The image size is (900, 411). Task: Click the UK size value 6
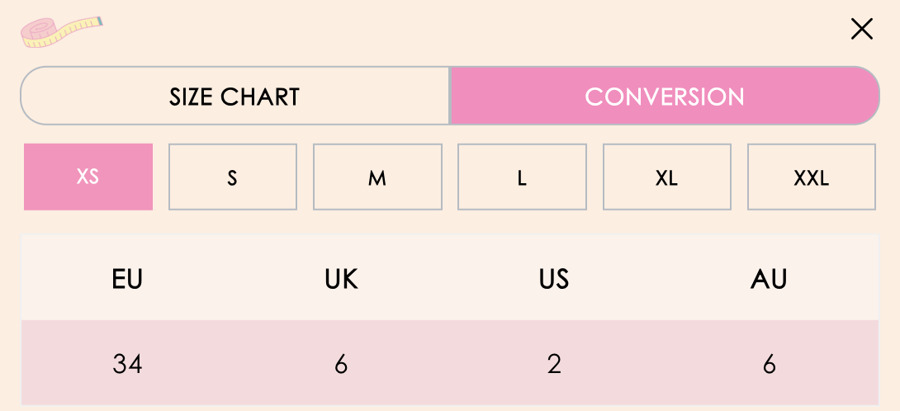point(341,364)
